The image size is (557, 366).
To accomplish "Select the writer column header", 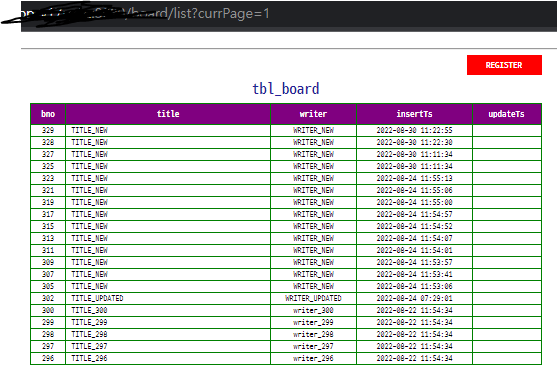I will coord(313,114).
